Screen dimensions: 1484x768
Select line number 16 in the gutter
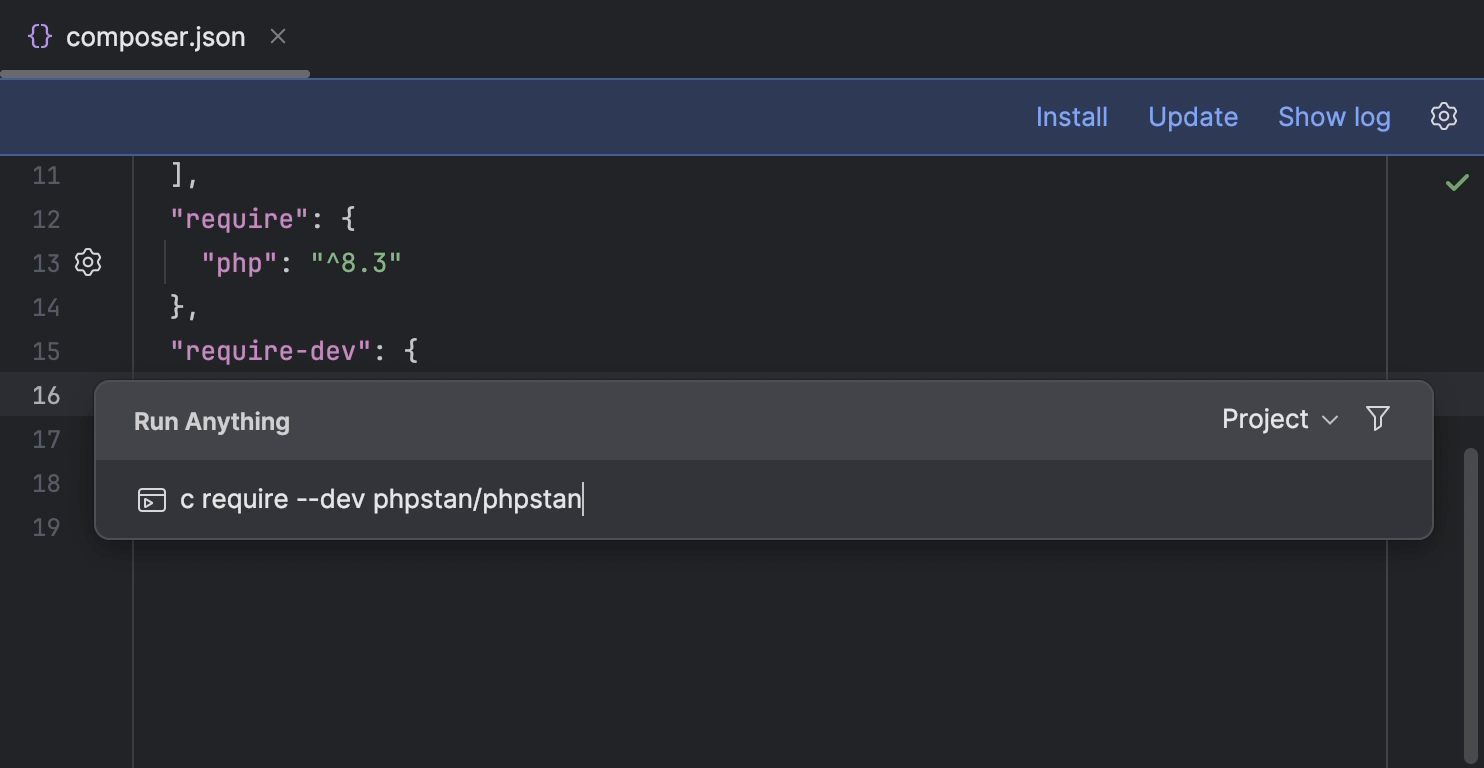click(45, 395)
